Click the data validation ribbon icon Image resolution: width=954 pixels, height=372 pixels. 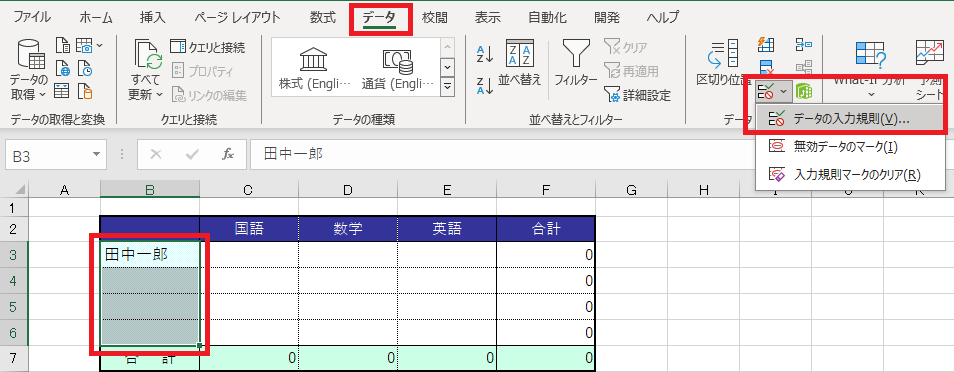point(765,92)
